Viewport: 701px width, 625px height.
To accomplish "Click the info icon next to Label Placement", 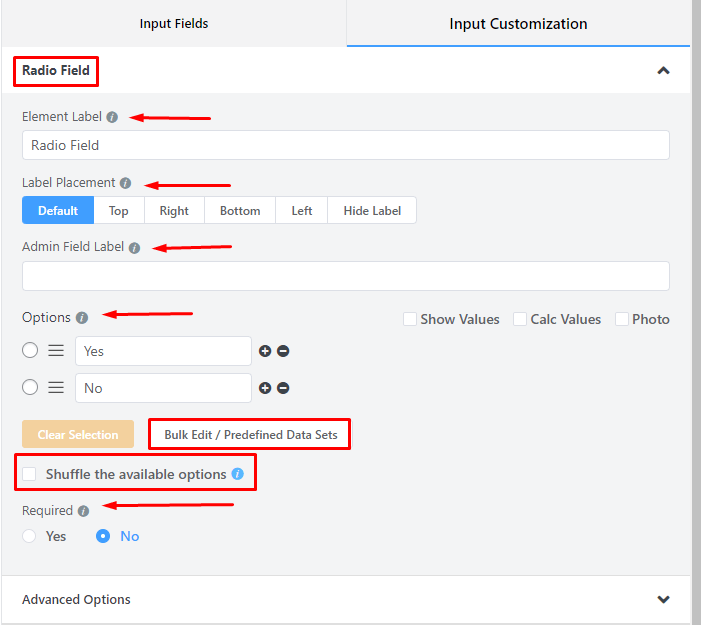I will (125, 183).
